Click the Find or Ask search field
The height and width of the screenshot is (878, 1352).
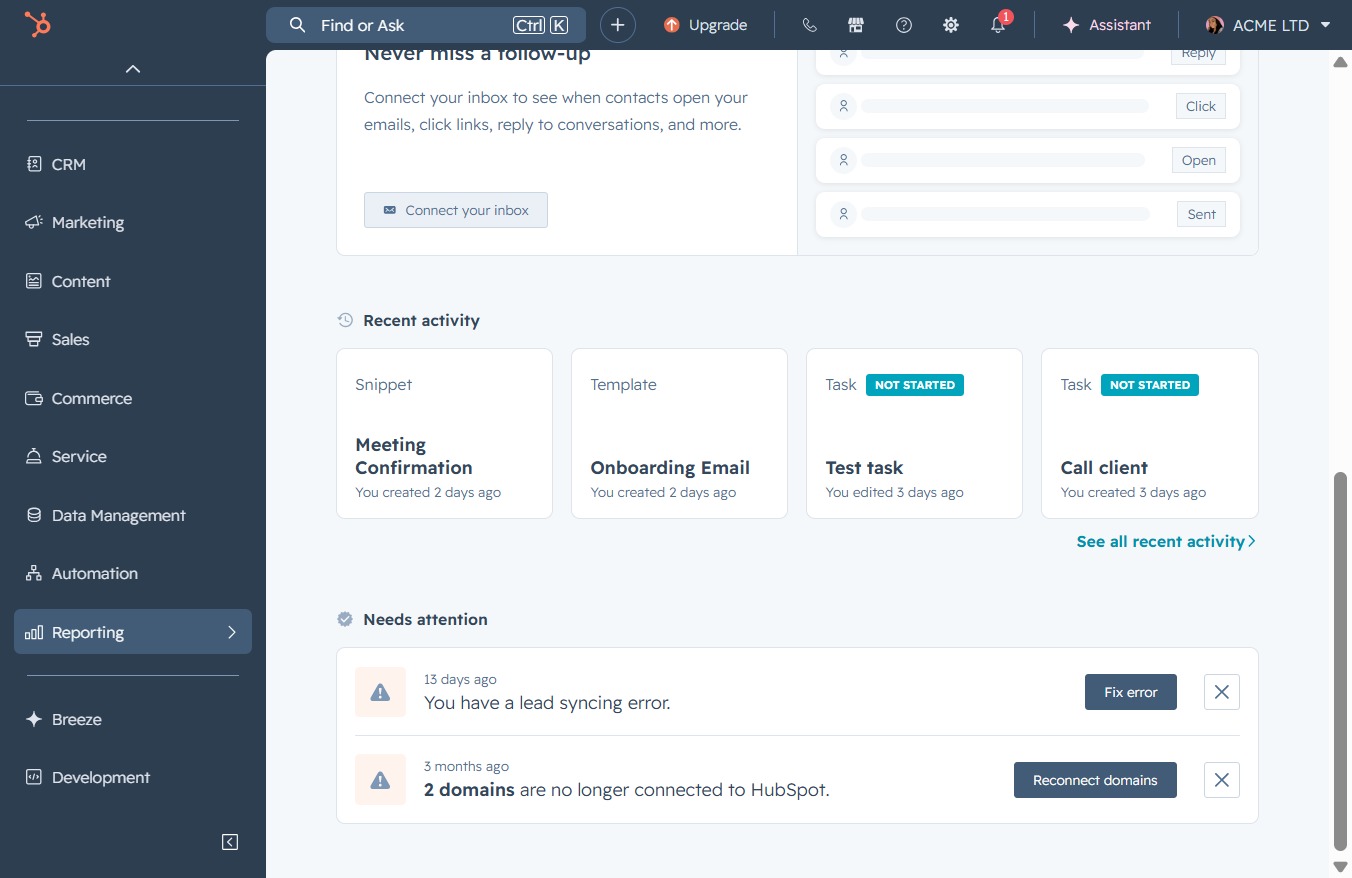tap(426, 25)
